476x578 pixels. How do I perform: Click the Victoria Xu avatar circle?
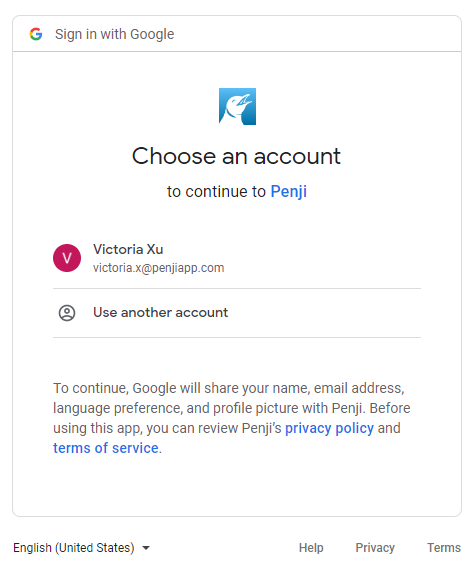point(67,258)
